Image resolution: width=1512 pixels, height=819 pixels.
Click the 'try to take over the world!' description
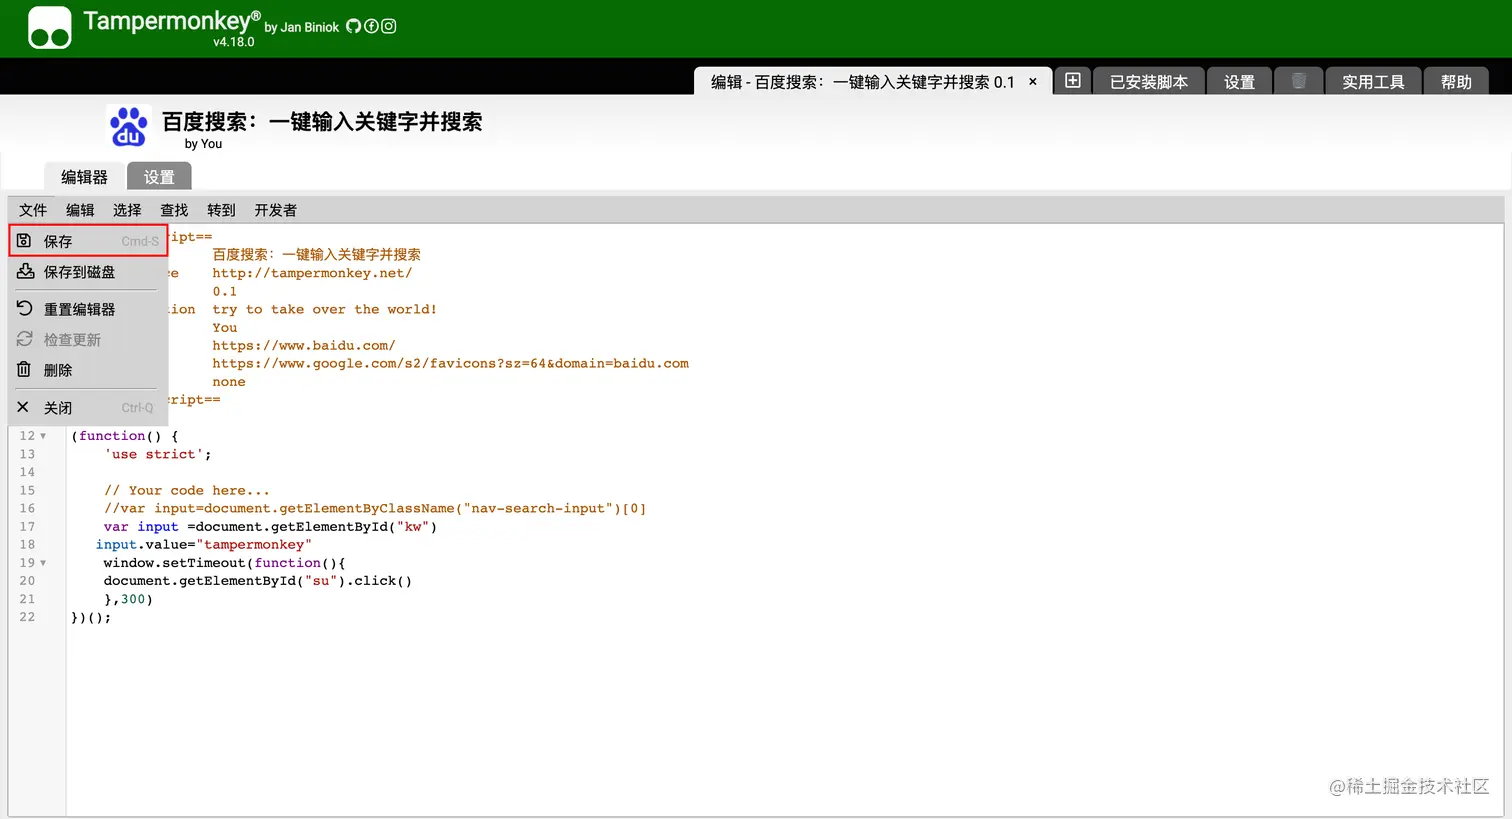pos(324,309)
